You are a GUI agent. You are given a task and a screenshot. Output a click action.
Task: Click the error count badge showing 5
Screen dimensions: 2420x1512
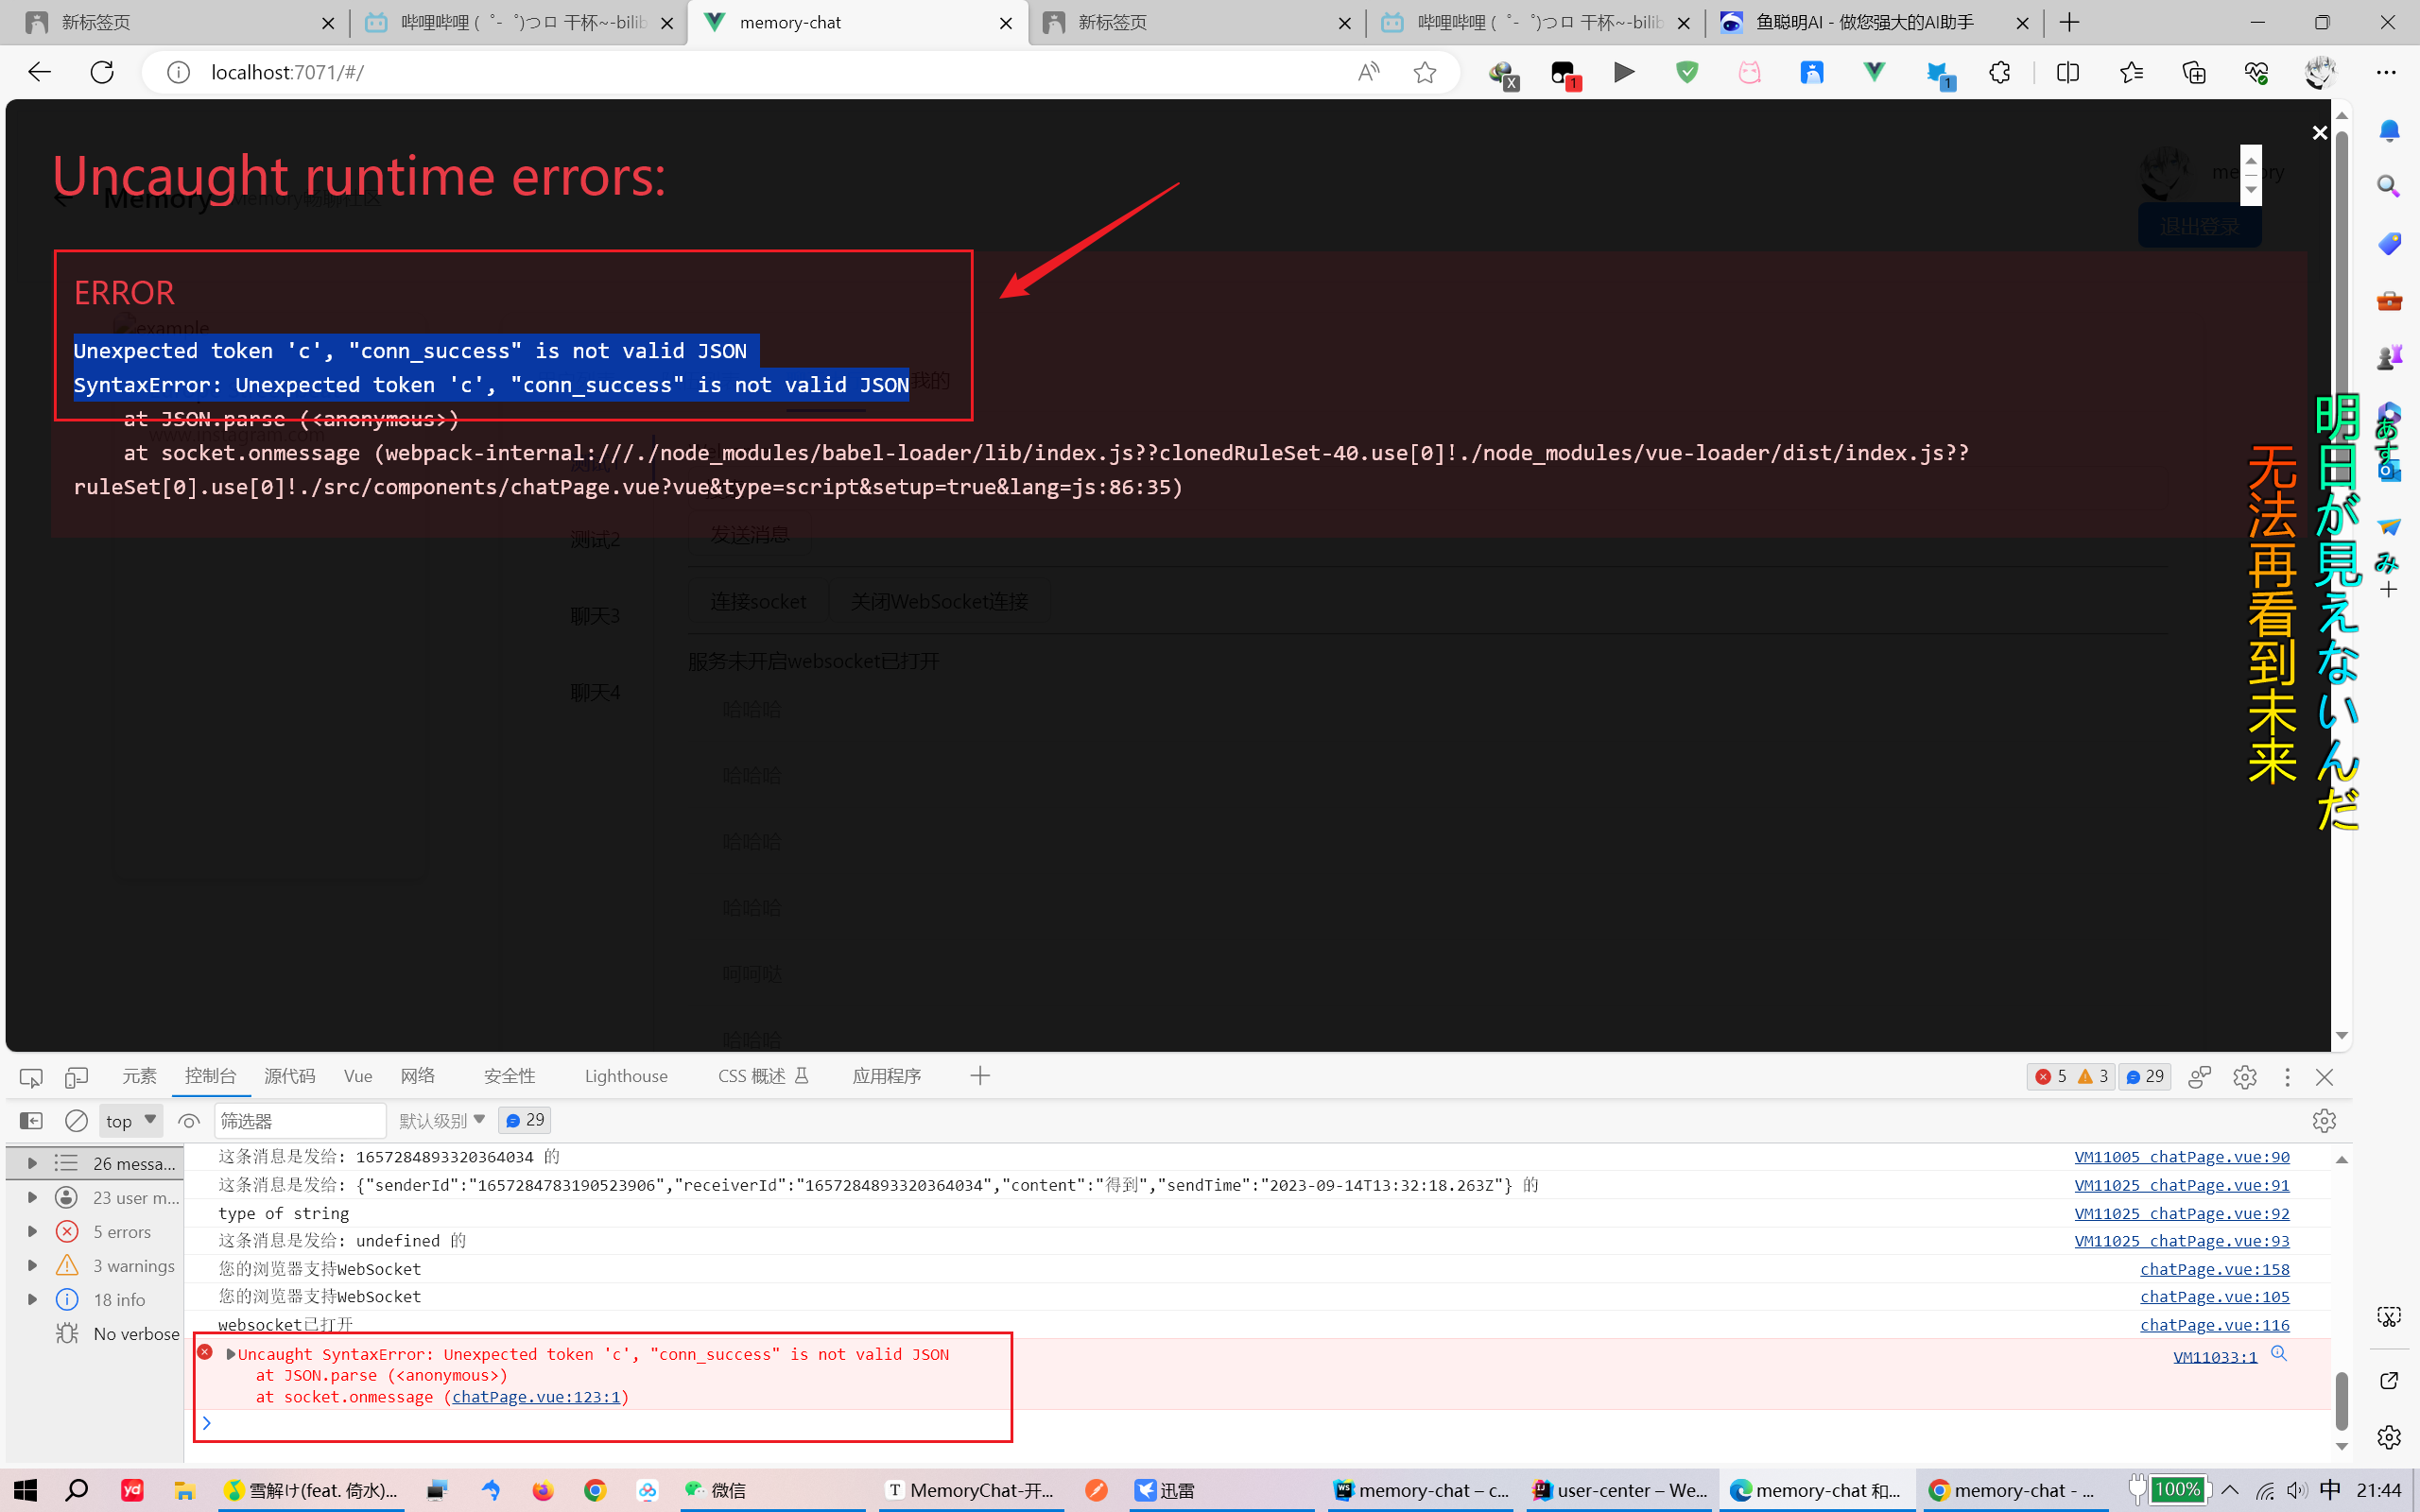2051,1077
